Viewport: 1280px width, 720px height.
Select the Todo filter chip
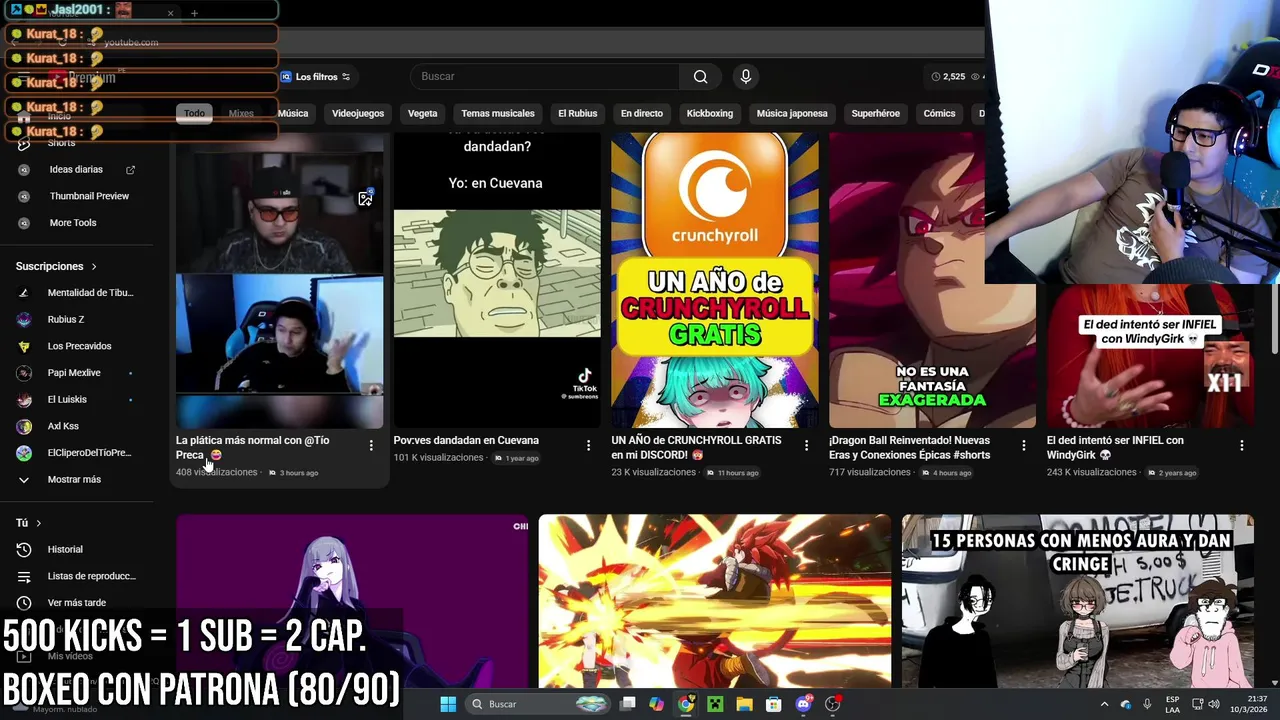point(194,113)
